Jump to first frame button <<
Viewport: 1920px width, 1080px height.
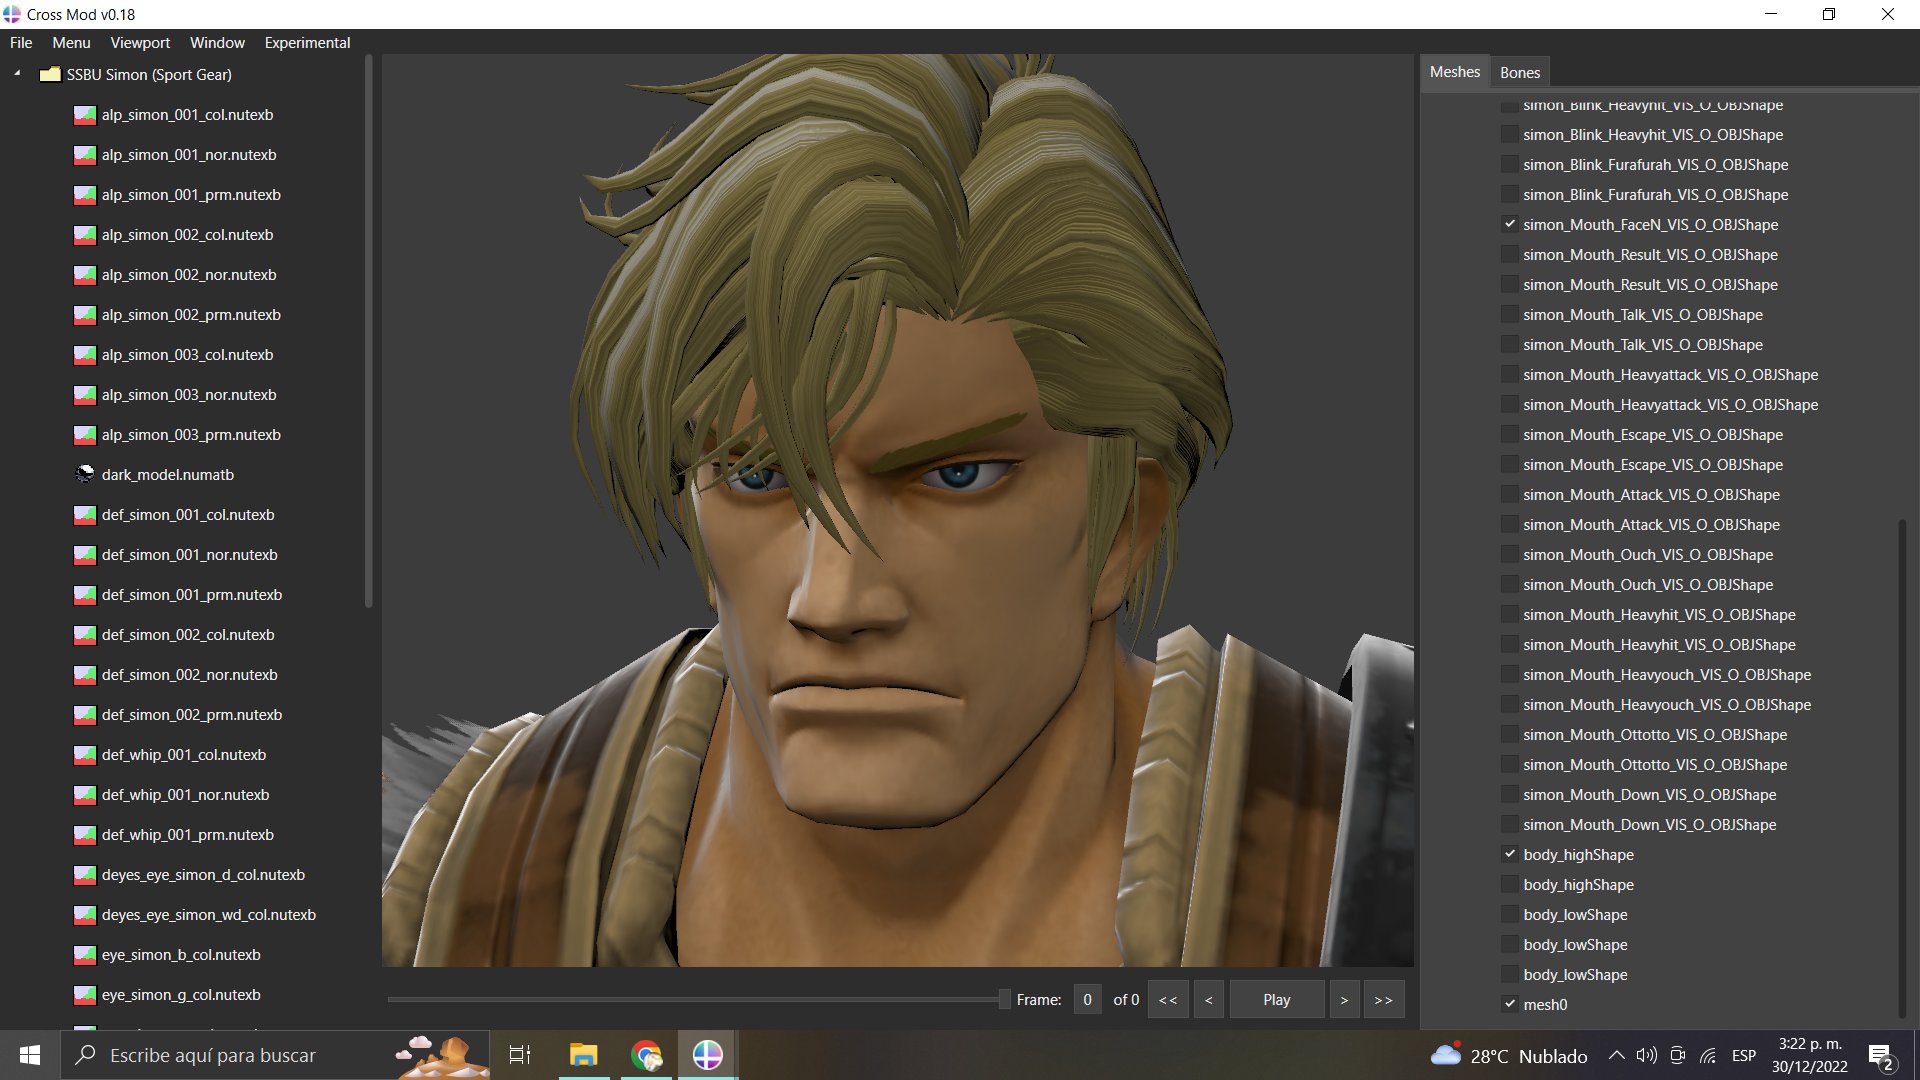[x=1167, y=1000]
